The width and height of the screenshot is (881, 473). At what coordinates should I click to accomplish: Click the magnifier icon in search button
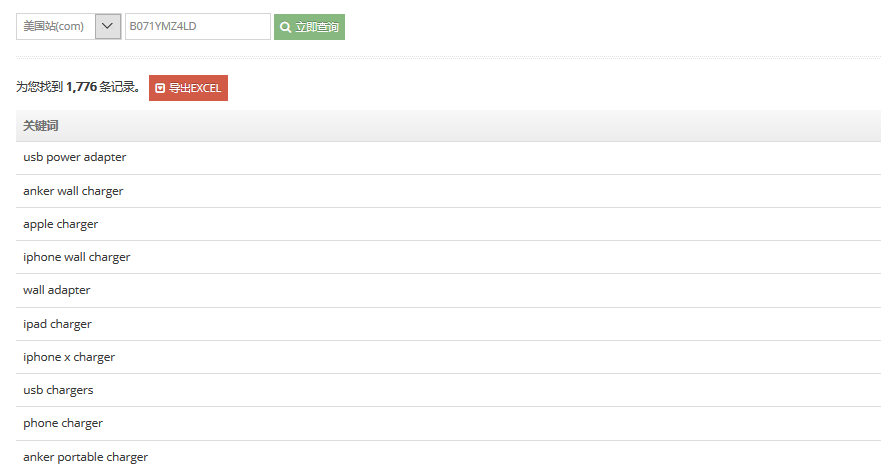pyautogui.click(x=286, y=27)
